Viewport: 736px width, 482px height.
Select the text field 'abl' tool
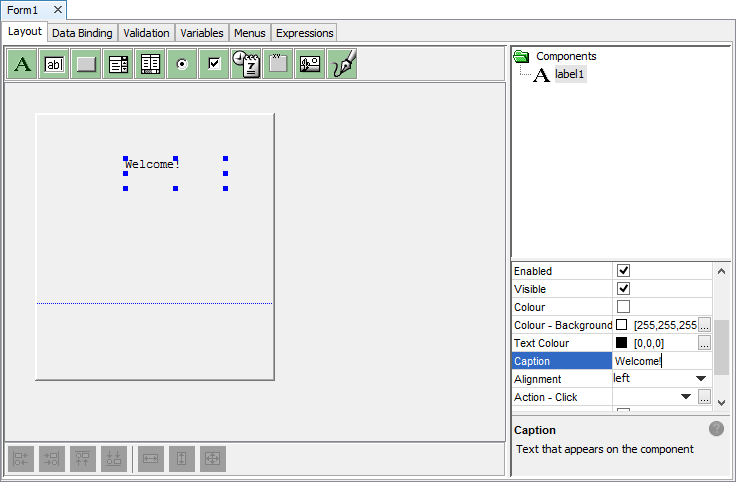click(55, 64)
